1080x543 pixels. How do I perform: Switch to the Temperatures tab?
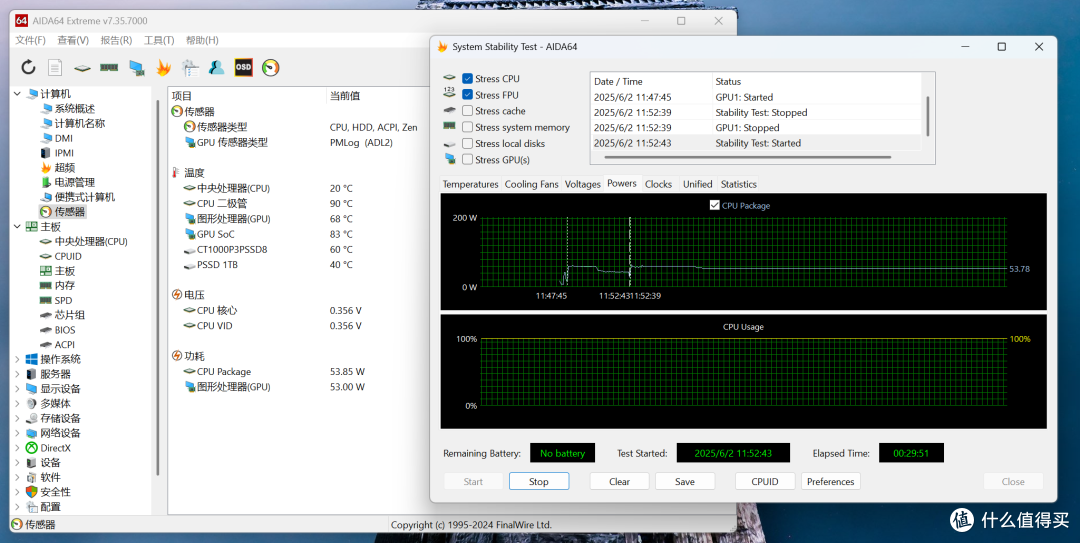coord(470,184)
